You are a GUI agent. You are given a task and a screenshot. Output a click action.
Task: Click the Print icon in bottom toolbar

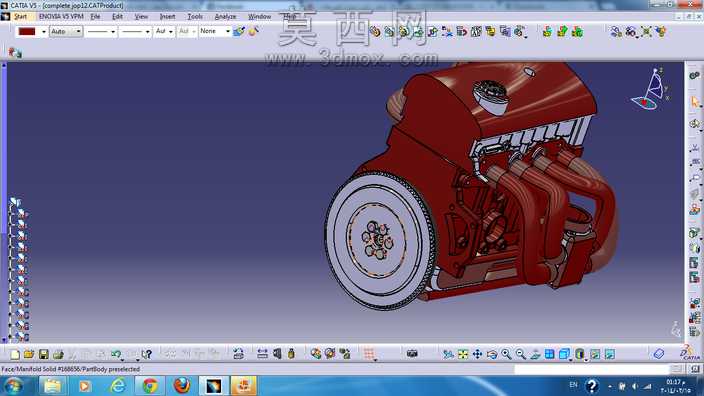coord(58,354)
